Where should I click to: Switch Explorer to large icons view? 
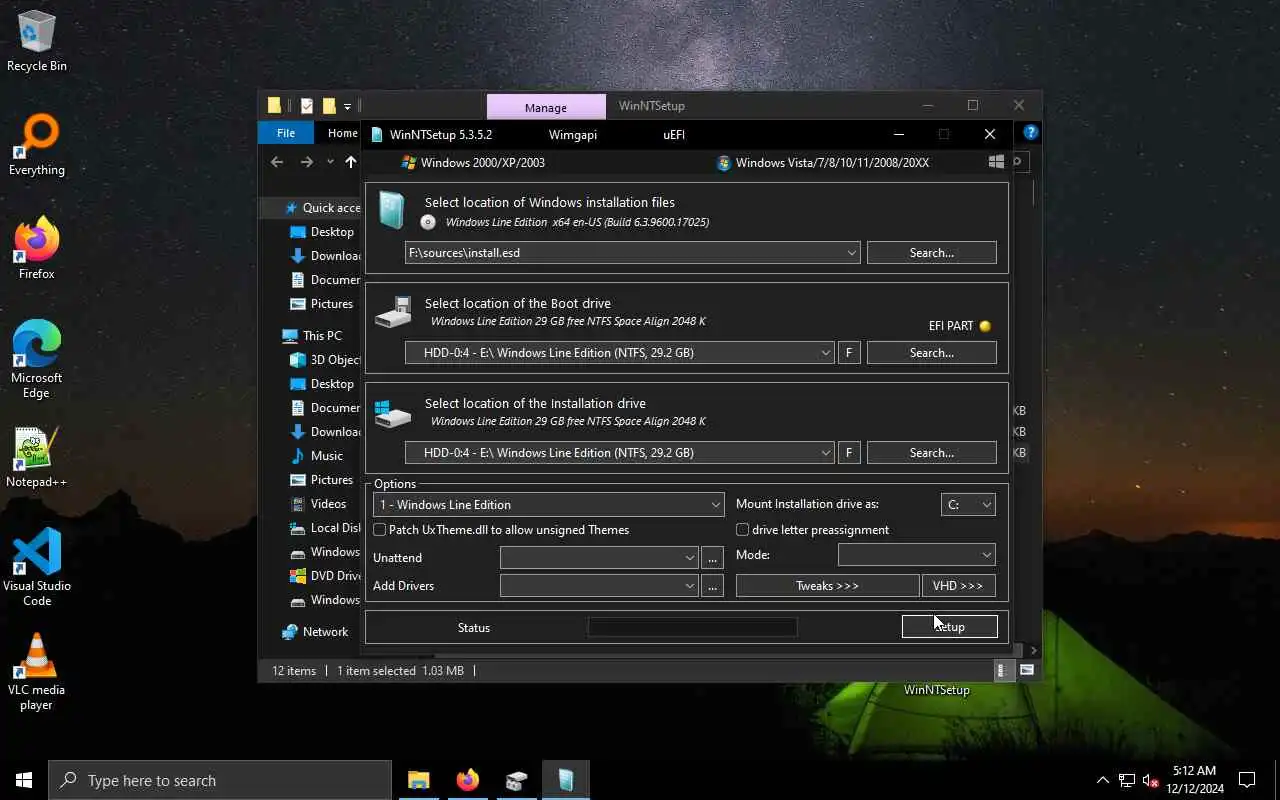[x=1027, y=670]
